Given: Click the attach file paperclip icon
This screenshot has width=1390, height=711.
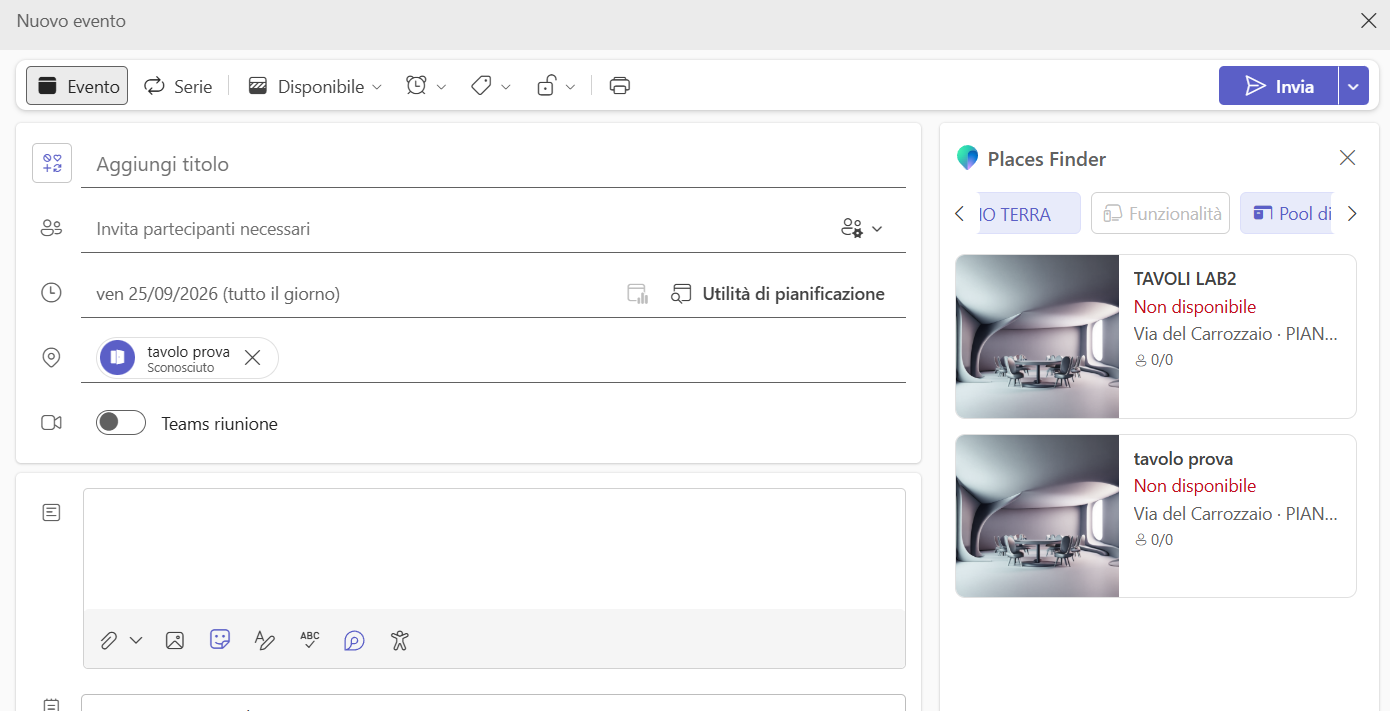Looking at the screenshot, I should point(109,640).
